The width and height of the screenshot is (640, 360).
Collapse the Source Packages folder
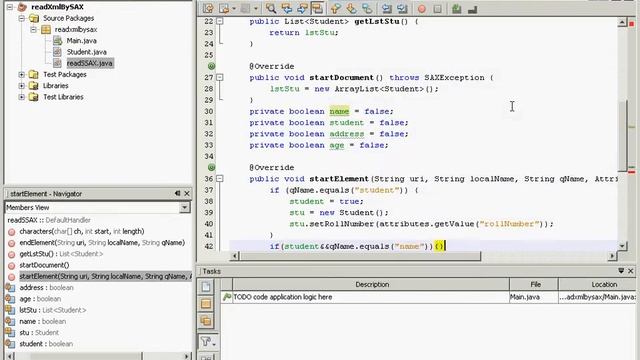click(x=22, y=18)
